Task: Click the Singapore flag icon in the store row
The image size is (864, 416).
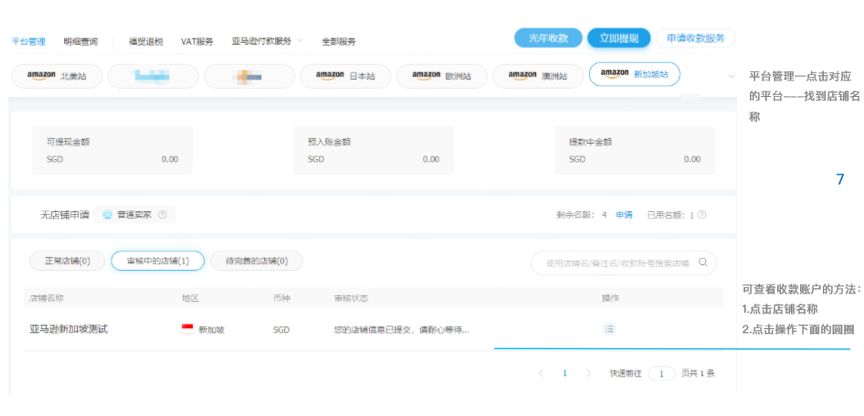Action: [187, 329]
